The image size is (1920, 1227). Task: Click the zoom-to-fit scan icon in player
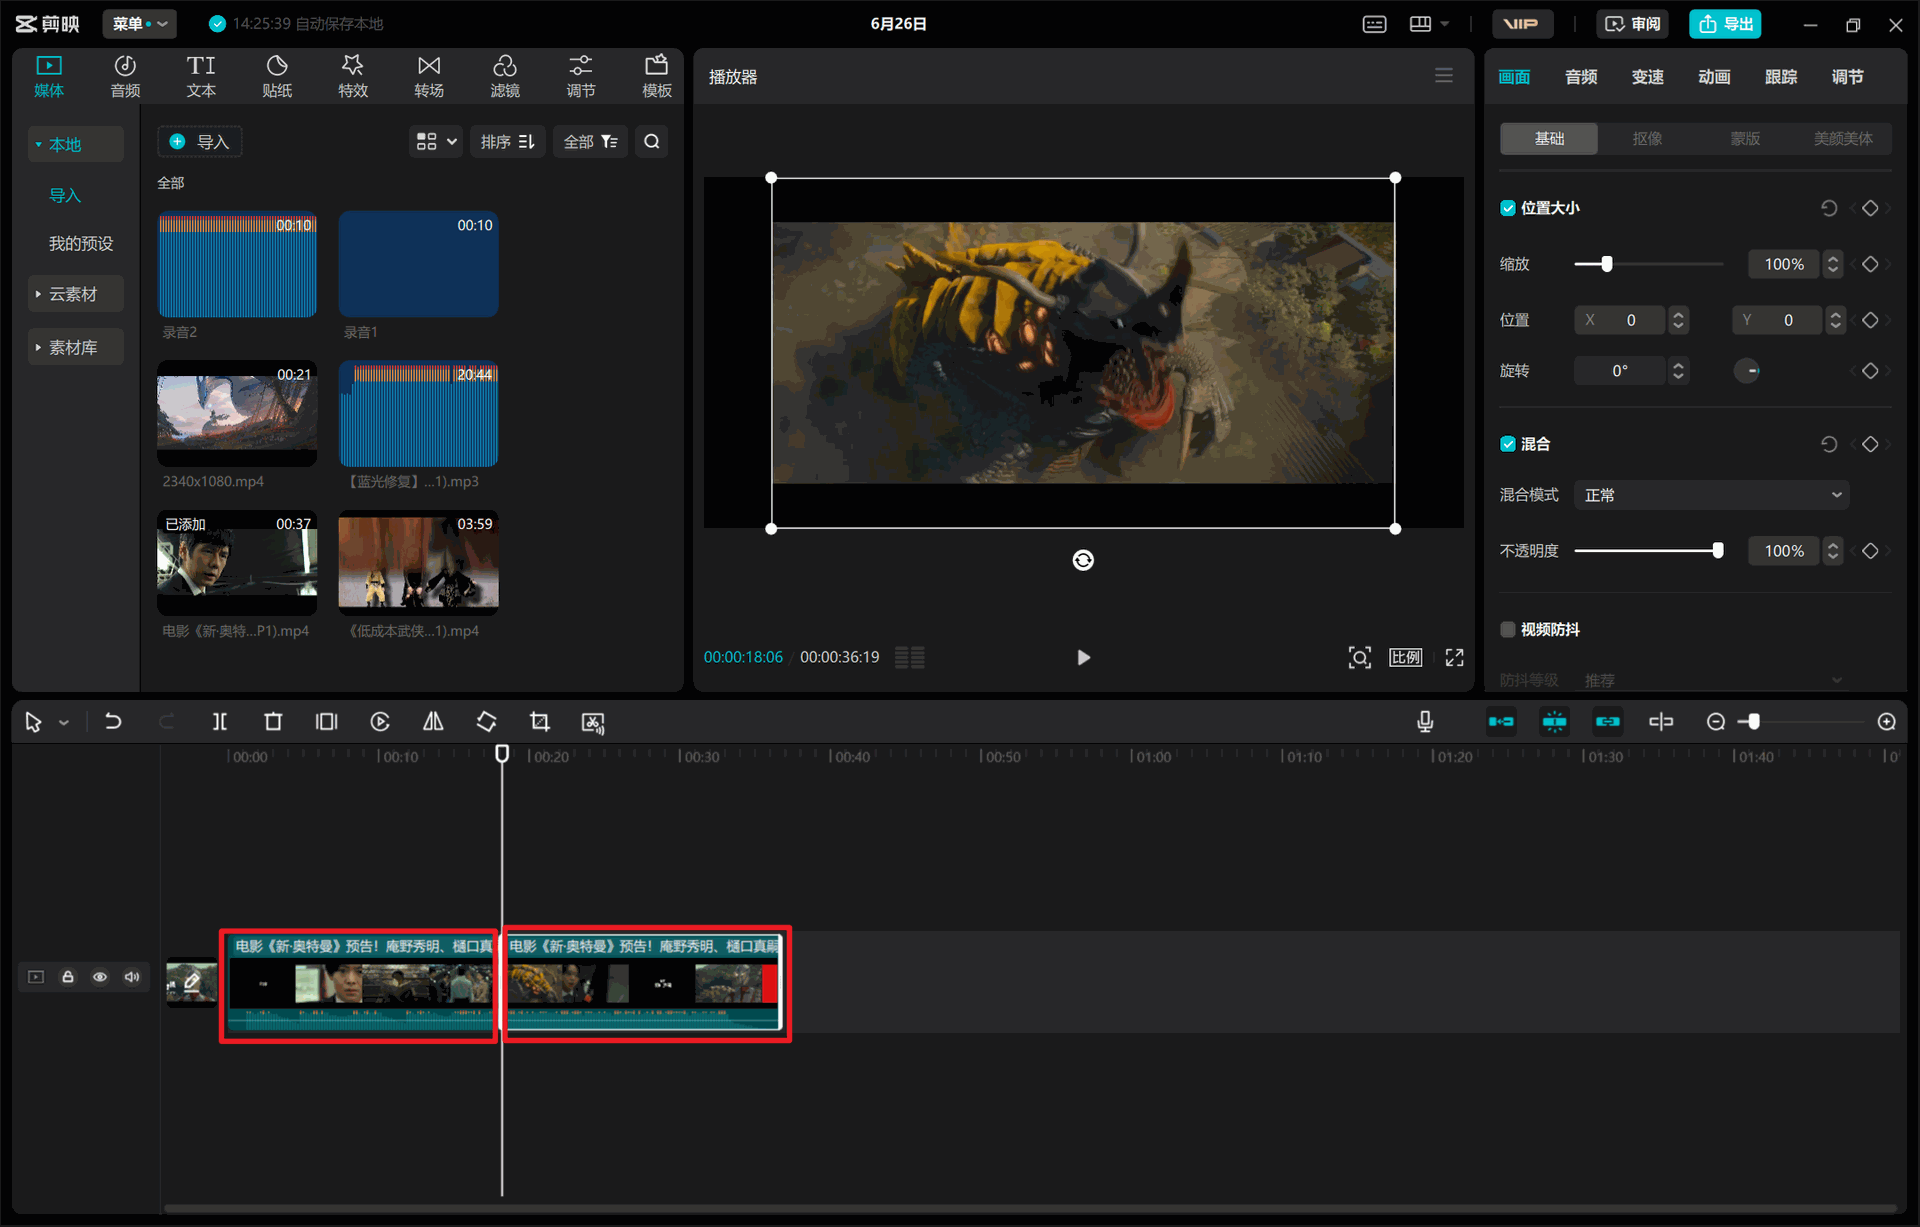click(x=1359, y=657)
